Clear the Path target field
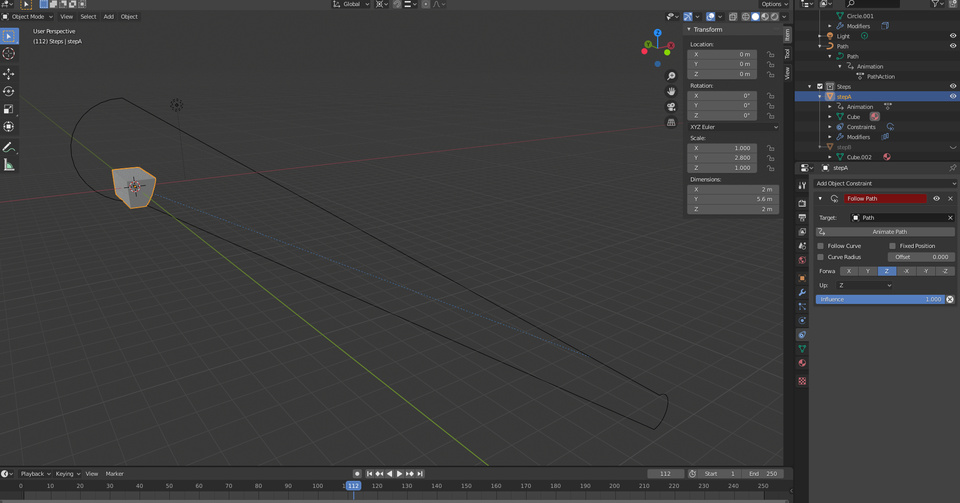This screenshot has height=503, width=960. click(x=950, y=218)
